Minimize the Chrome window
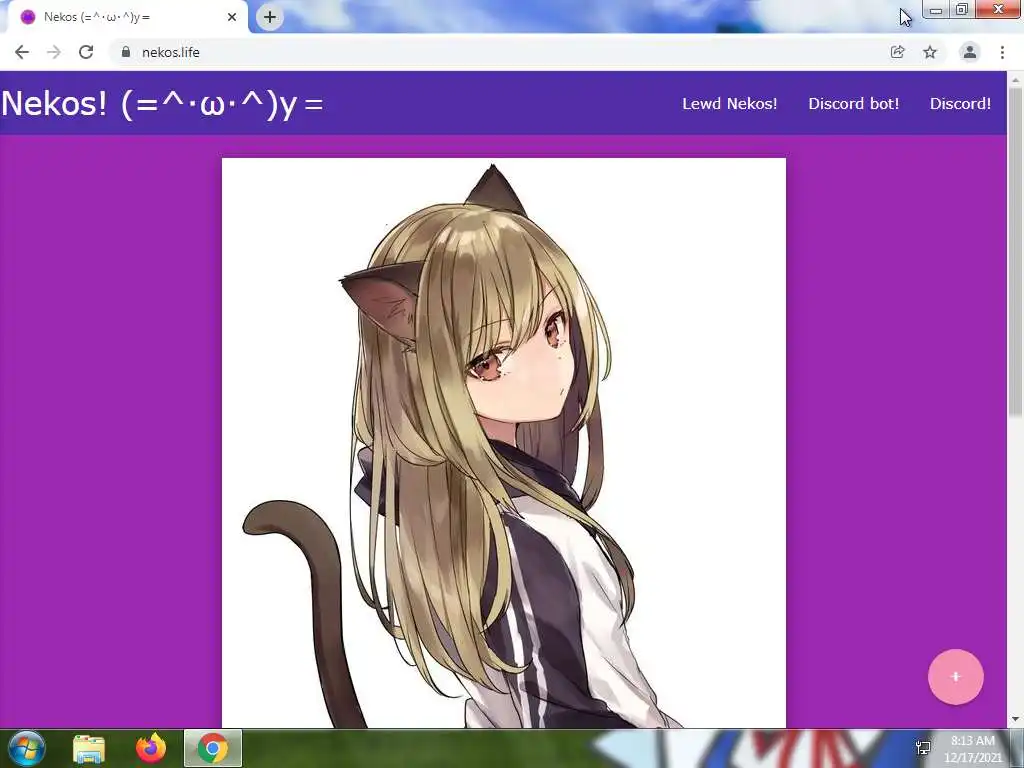This screenshot has width=1024, height=768. click(936, 10)
